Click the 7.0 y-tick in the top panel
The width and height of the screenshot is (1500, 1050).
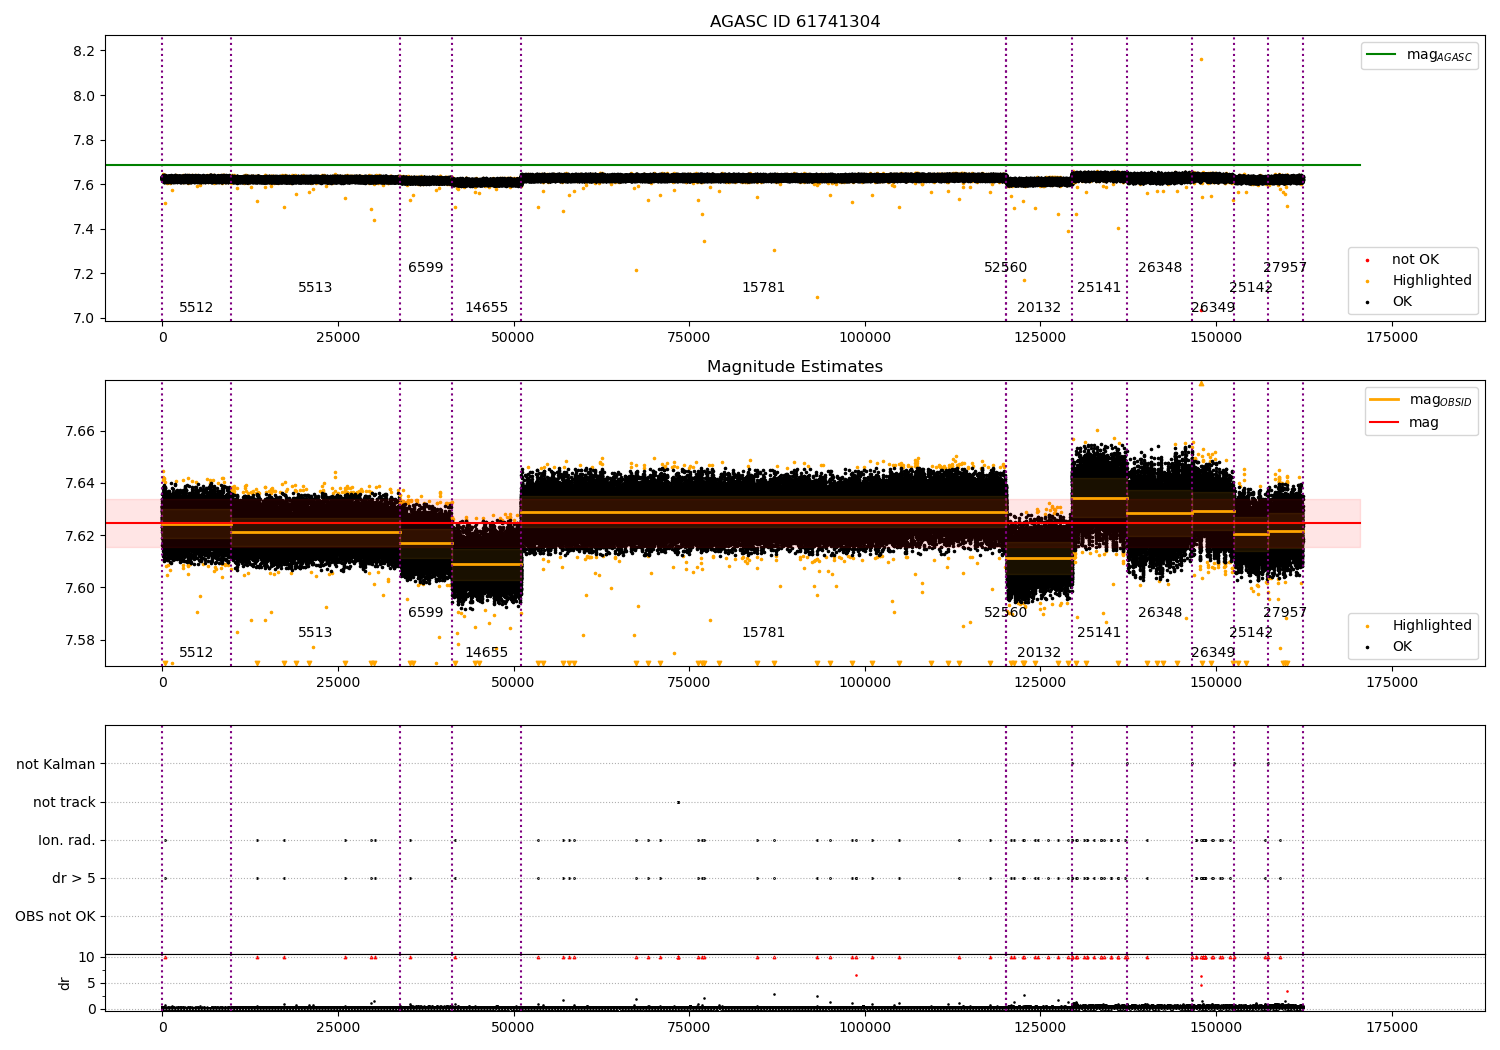(x=82, y=318)
